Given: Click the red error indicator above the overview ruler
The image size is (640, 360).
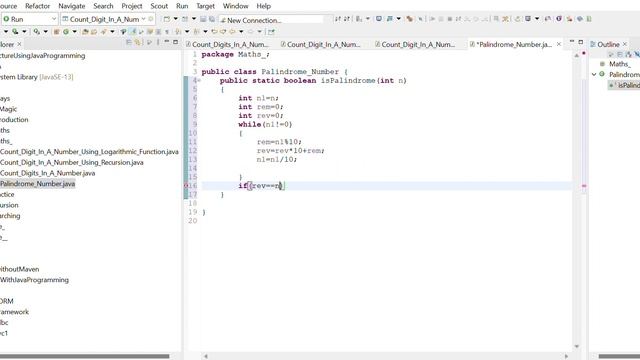Looking at the screenshot, I should 584,53.
